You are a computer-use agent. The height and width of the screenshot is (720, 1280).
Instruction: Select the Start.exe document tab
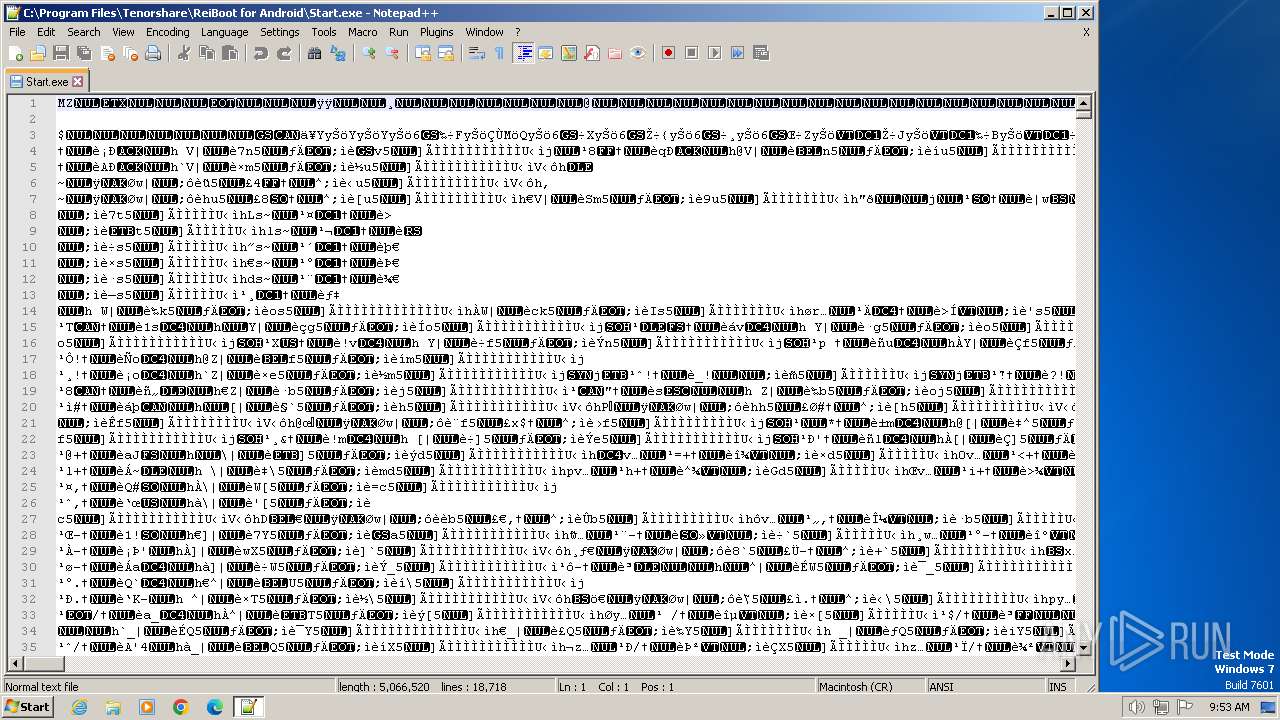[x=46, y=81]
